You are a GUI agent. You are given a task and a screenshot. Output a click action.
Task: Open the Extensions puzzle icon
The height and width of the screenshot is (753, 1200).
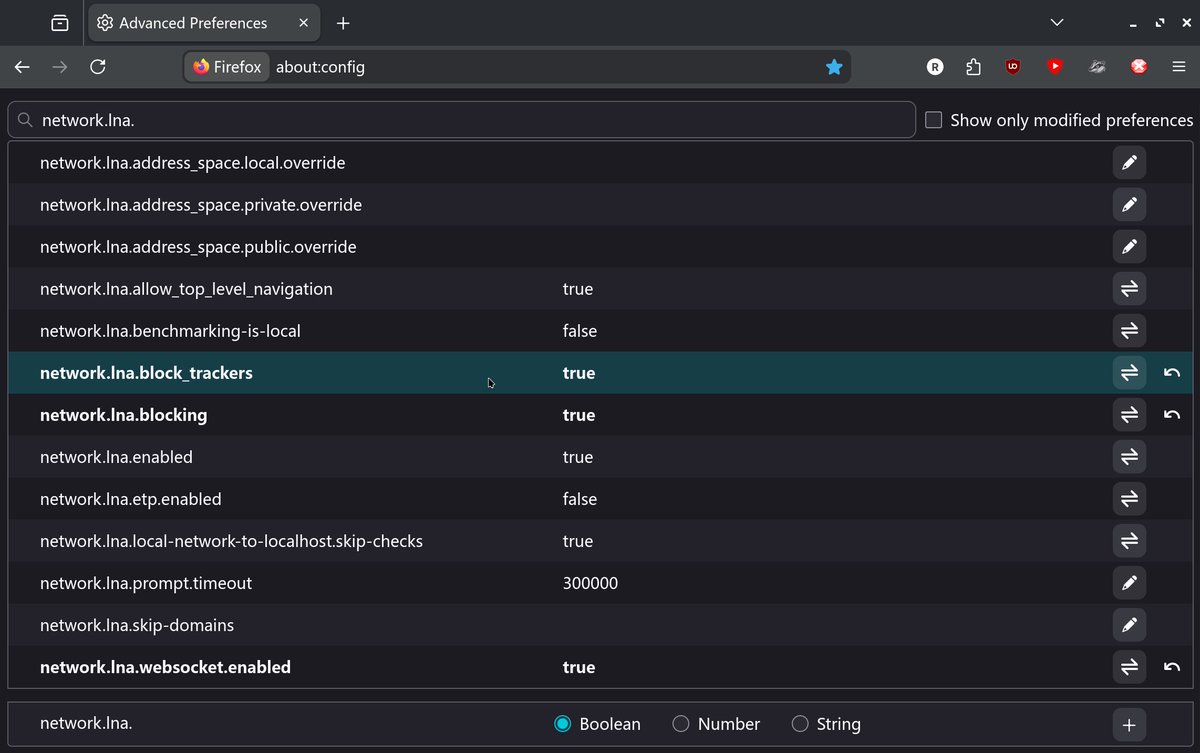point(974,67)
